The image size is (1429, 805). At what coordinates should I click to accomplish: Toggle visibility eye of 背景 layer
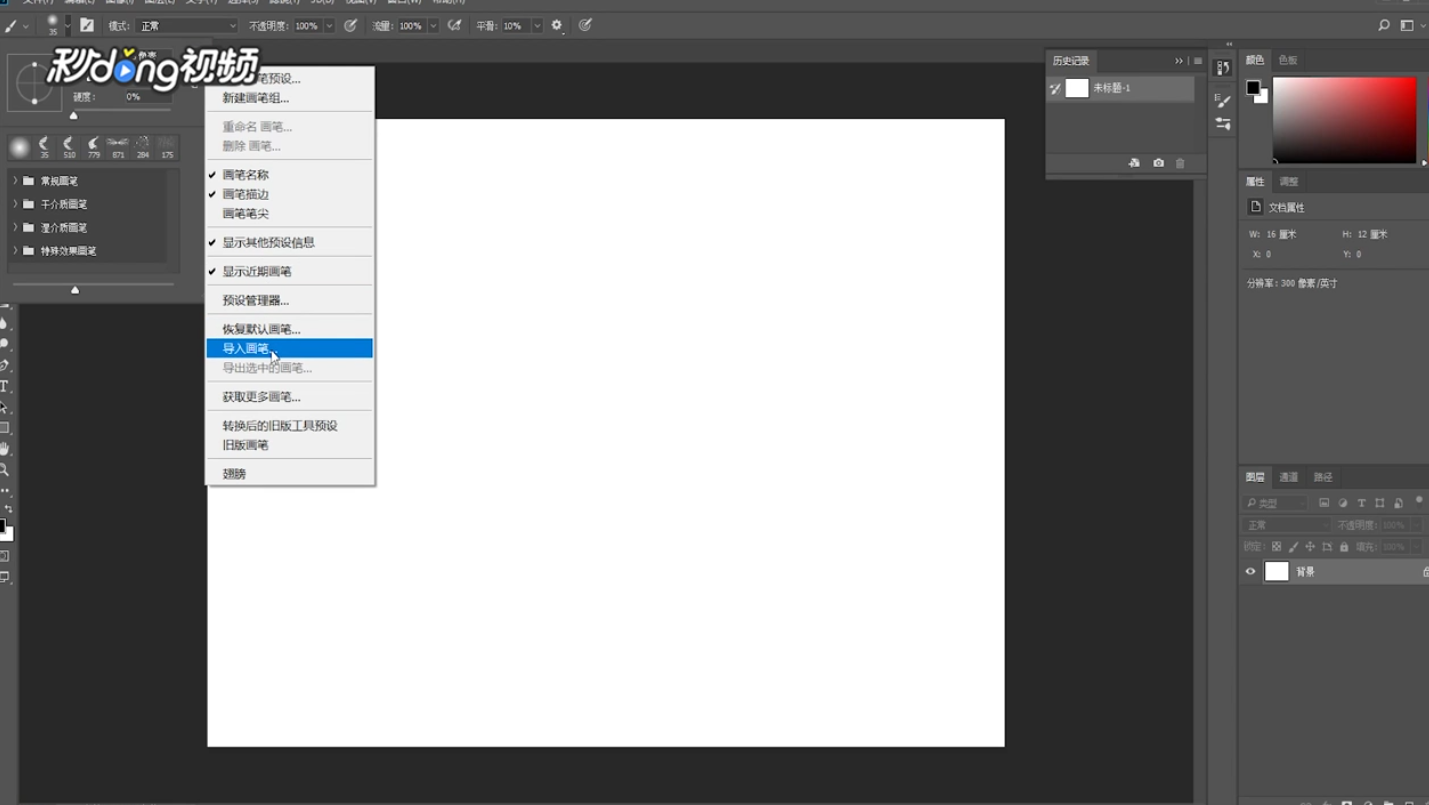(x=1250, y=572)
